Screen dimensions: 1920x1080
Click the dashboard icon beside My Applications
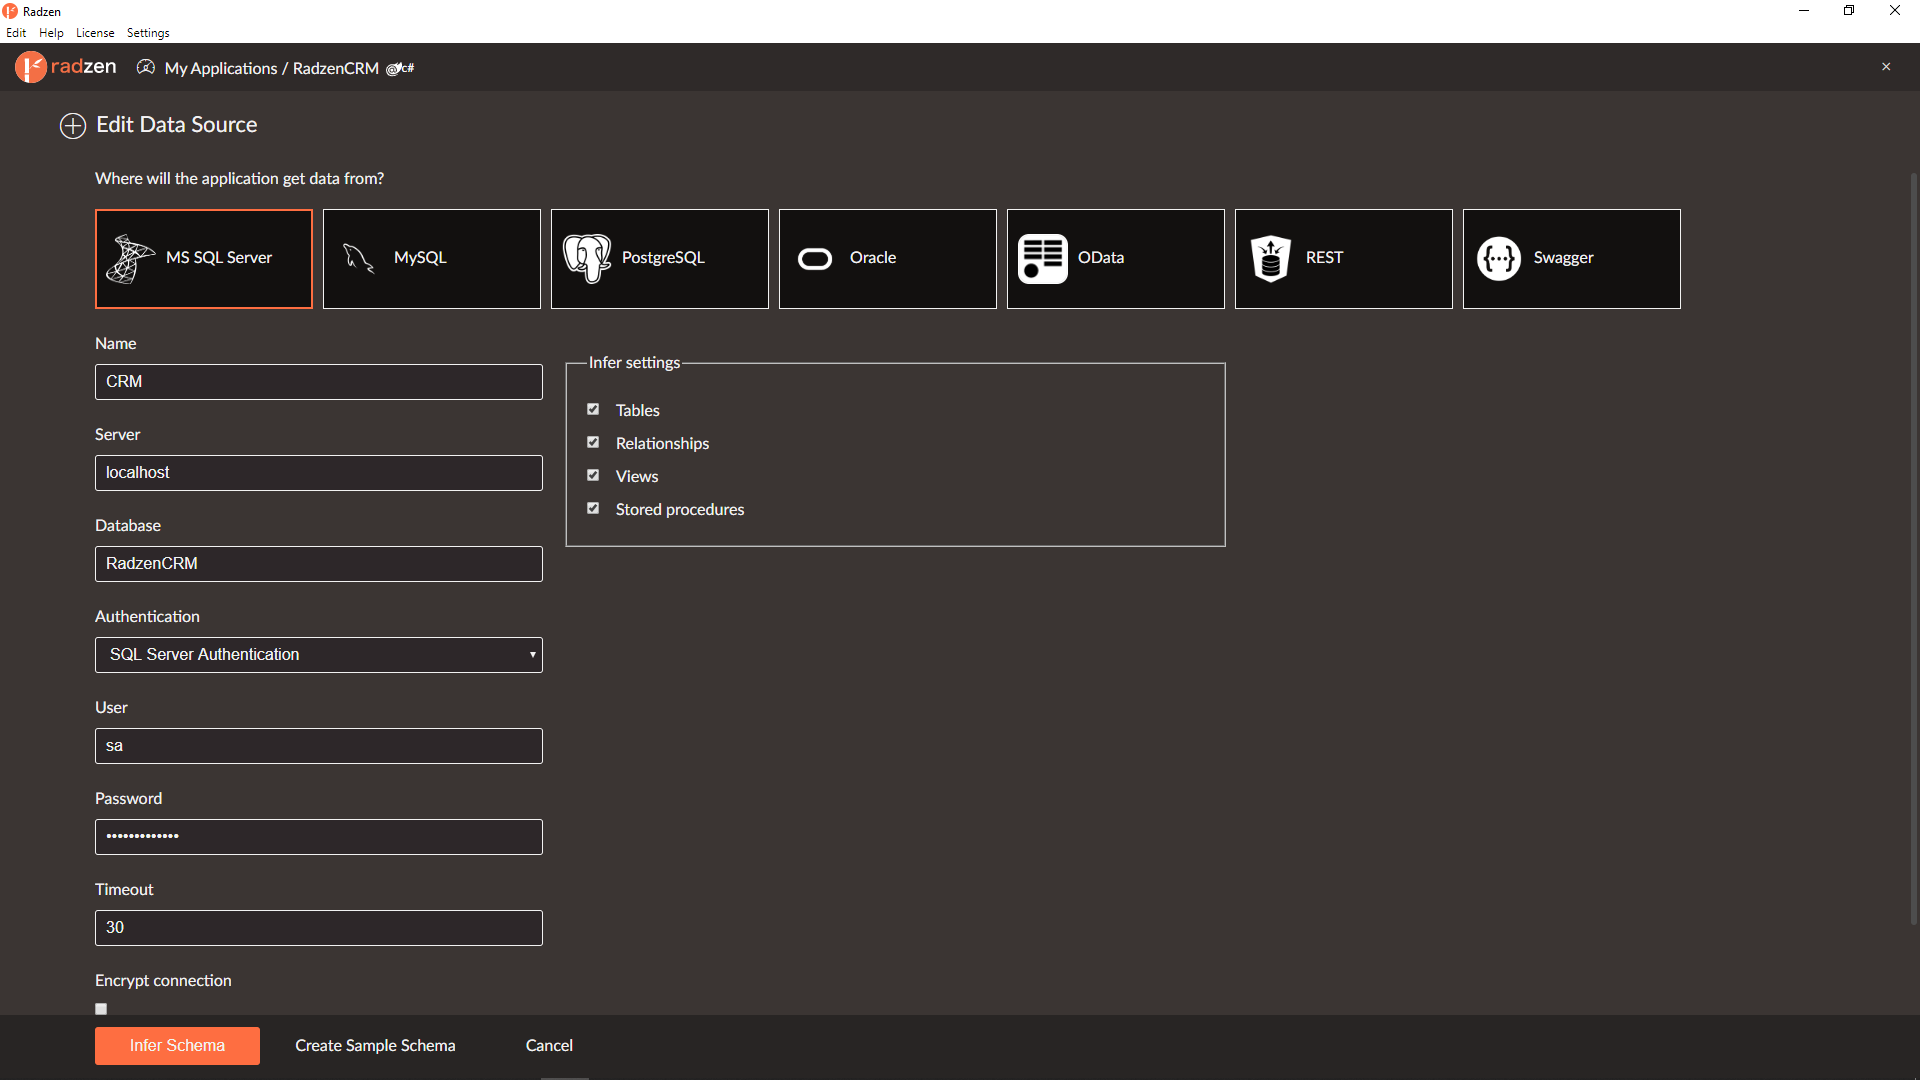pyautogui.click(x=146, y=67)
